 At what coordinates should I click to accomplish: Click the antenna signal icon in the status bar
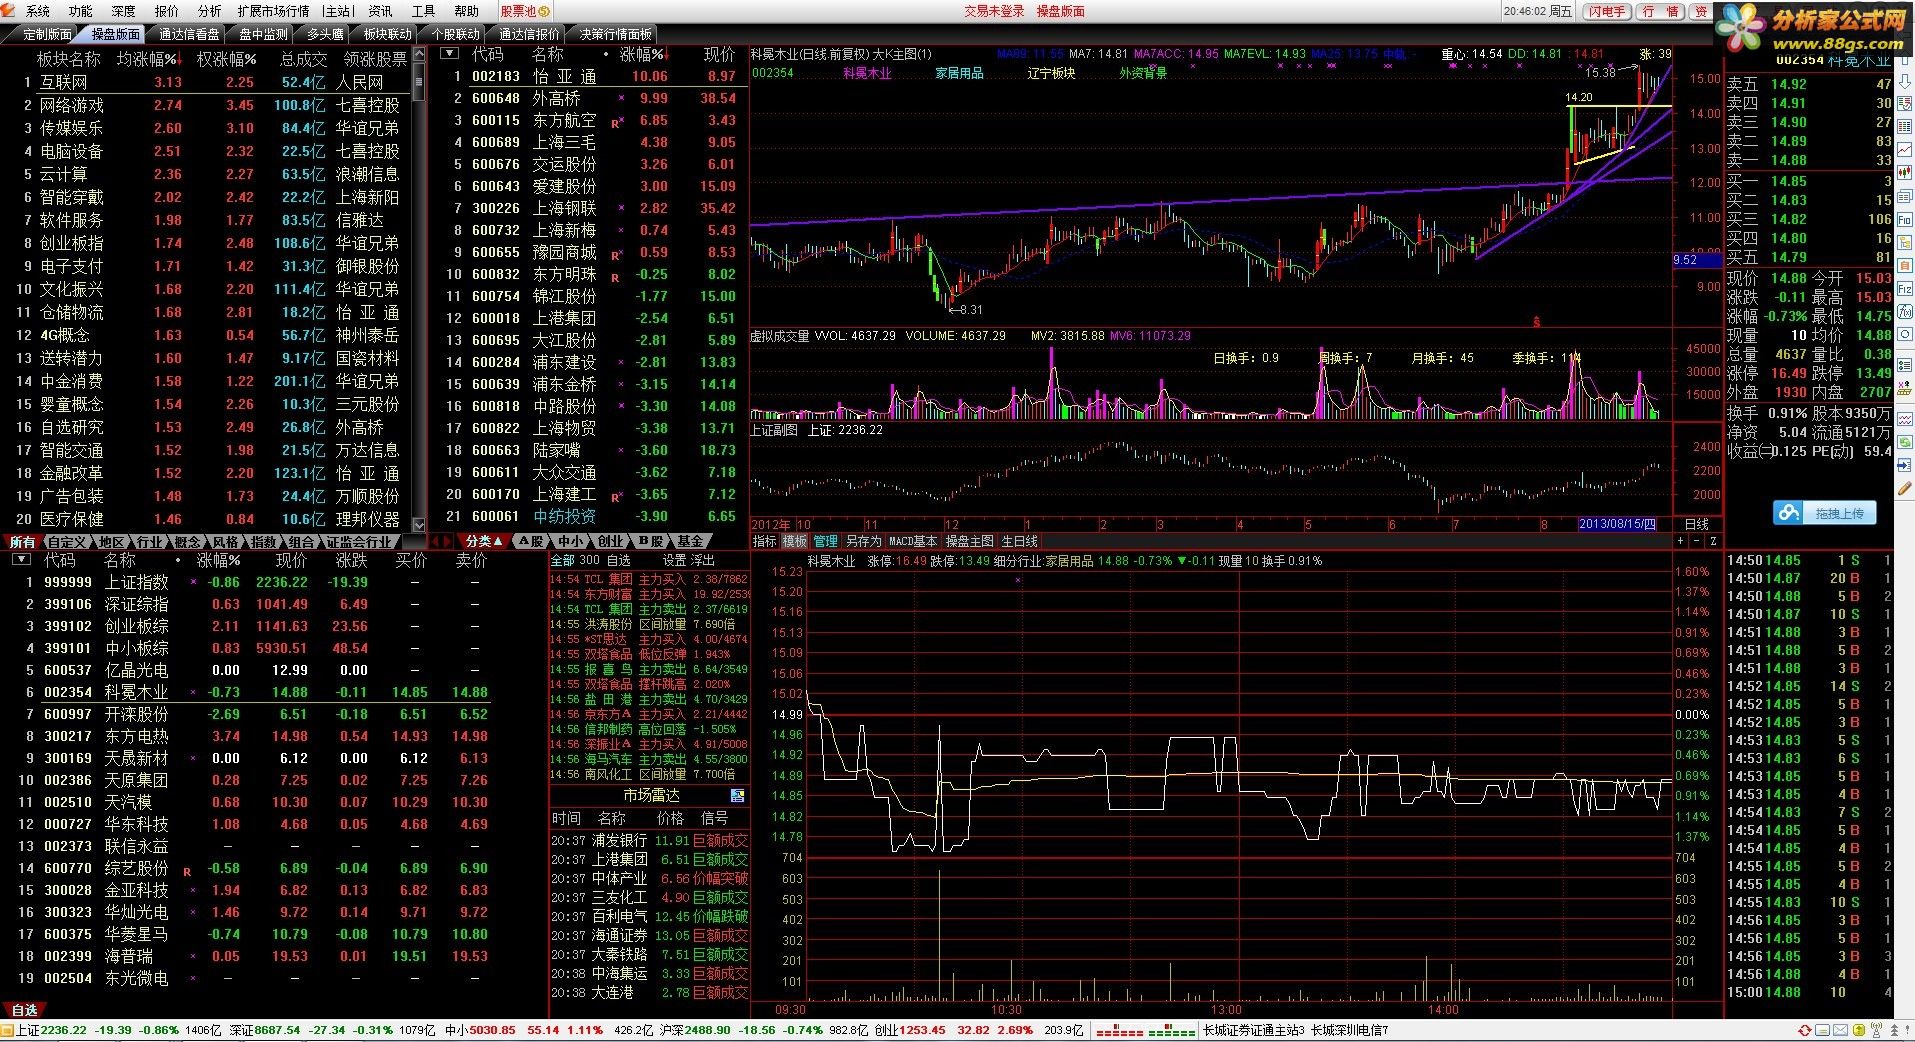coord(1877,1030)
